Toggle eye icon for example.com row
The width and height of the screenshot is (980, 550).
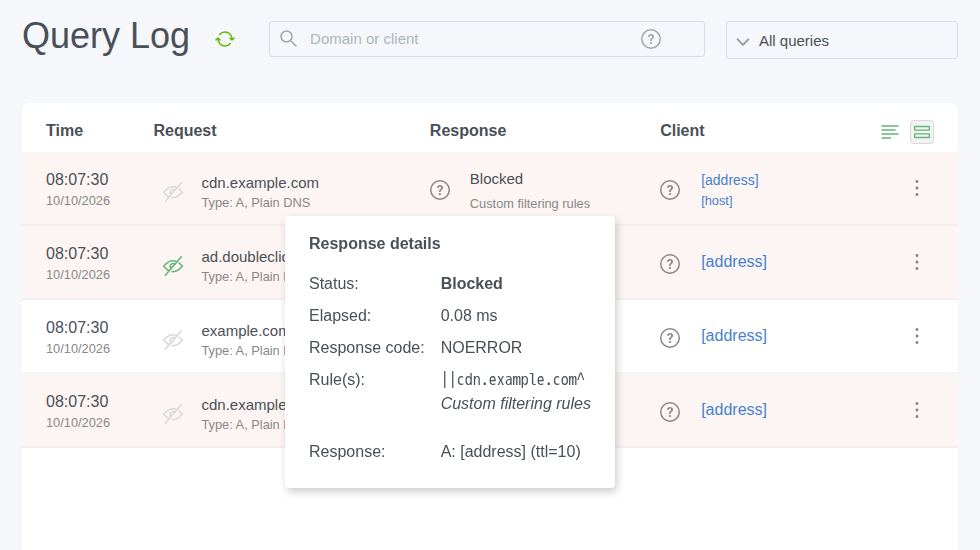pyautogui.click(x=173, y=339)
